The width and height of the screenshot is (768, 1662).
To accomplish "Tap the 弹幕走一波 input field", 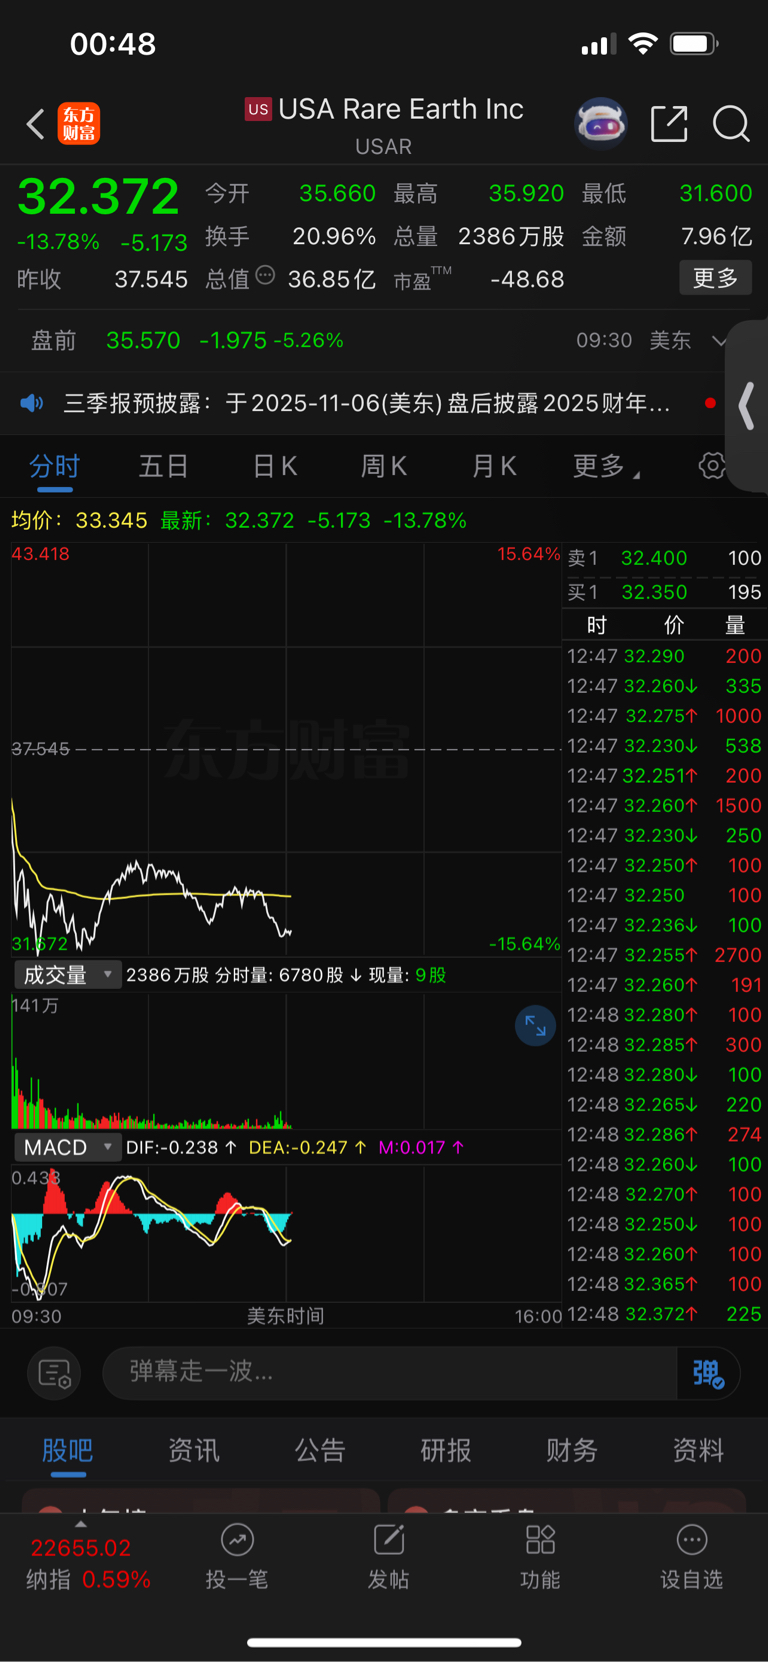I will pyautogui.click(x=390, y=1373).
